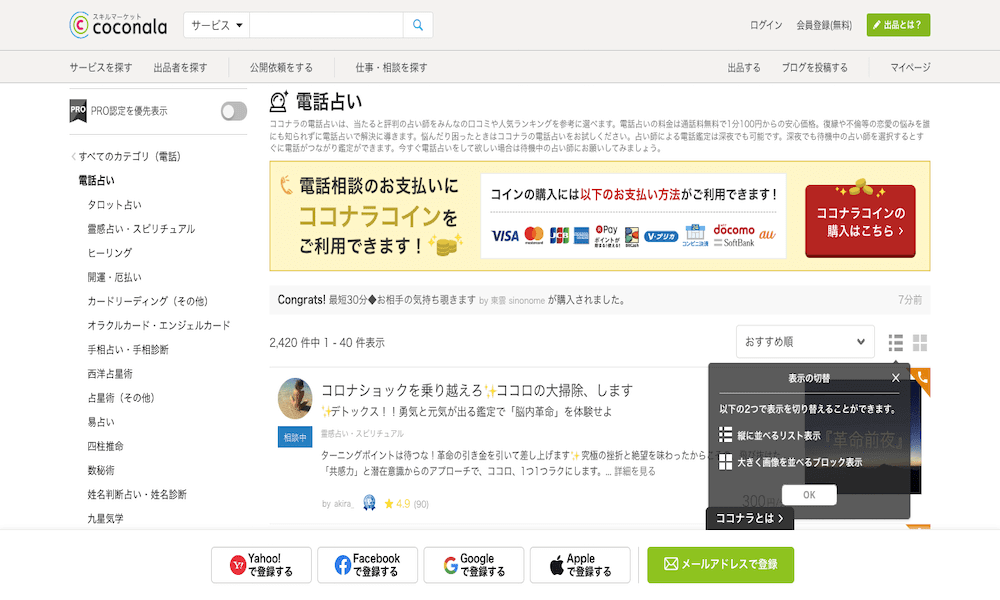Click the phone fortune-teller heading icon
The height and width of the screenshot is (600, 1000).
[279, 101]
